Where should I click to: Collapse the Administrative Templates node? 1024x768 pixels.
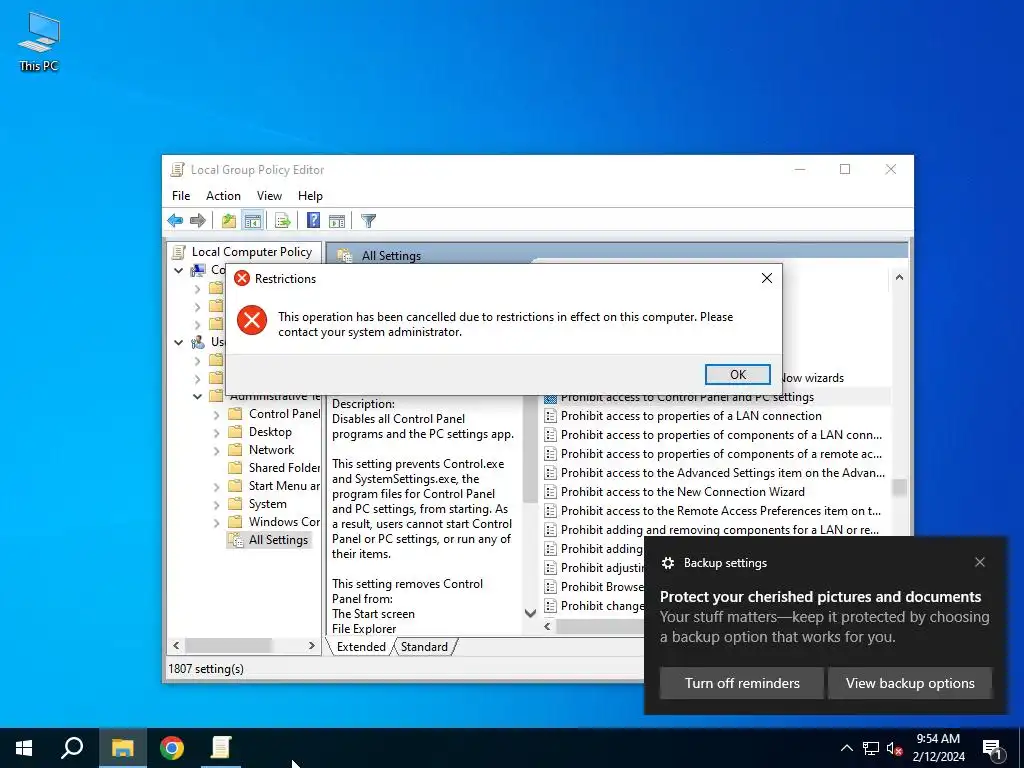point(197,396)
